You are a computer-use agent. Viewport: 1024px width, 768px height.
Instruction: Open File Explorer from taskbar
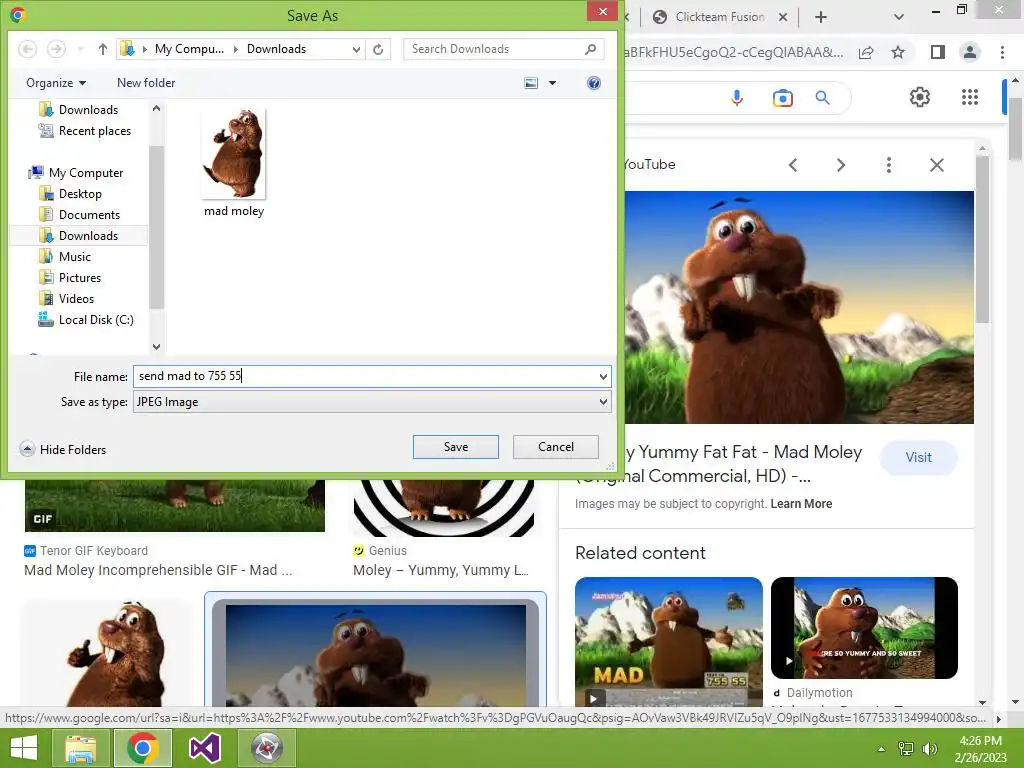[x=81, y=748]
